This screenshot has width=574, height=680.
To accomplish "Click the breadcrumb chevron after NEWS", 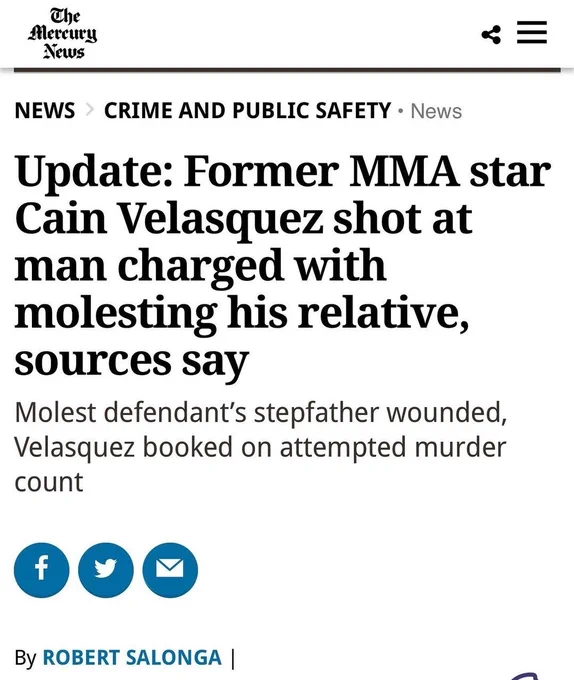I will [x=90, y=110].
